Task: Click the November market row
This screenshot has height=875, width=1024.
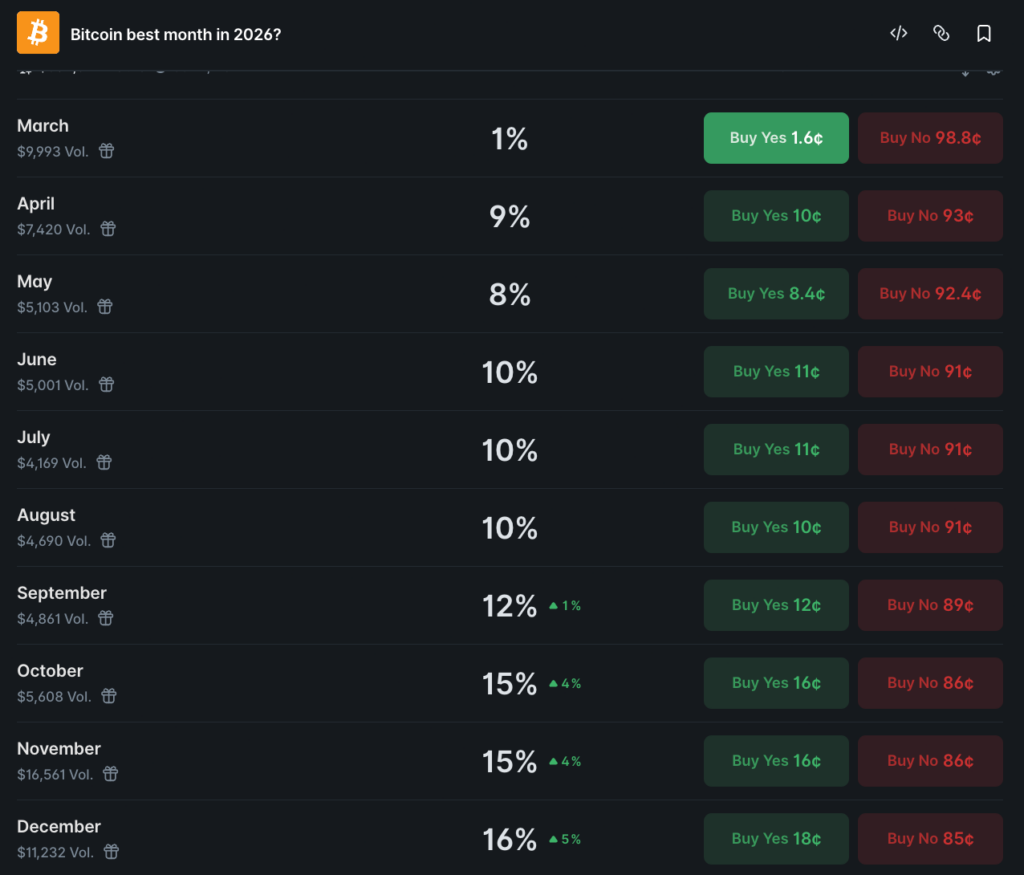Action: [350, 760]
